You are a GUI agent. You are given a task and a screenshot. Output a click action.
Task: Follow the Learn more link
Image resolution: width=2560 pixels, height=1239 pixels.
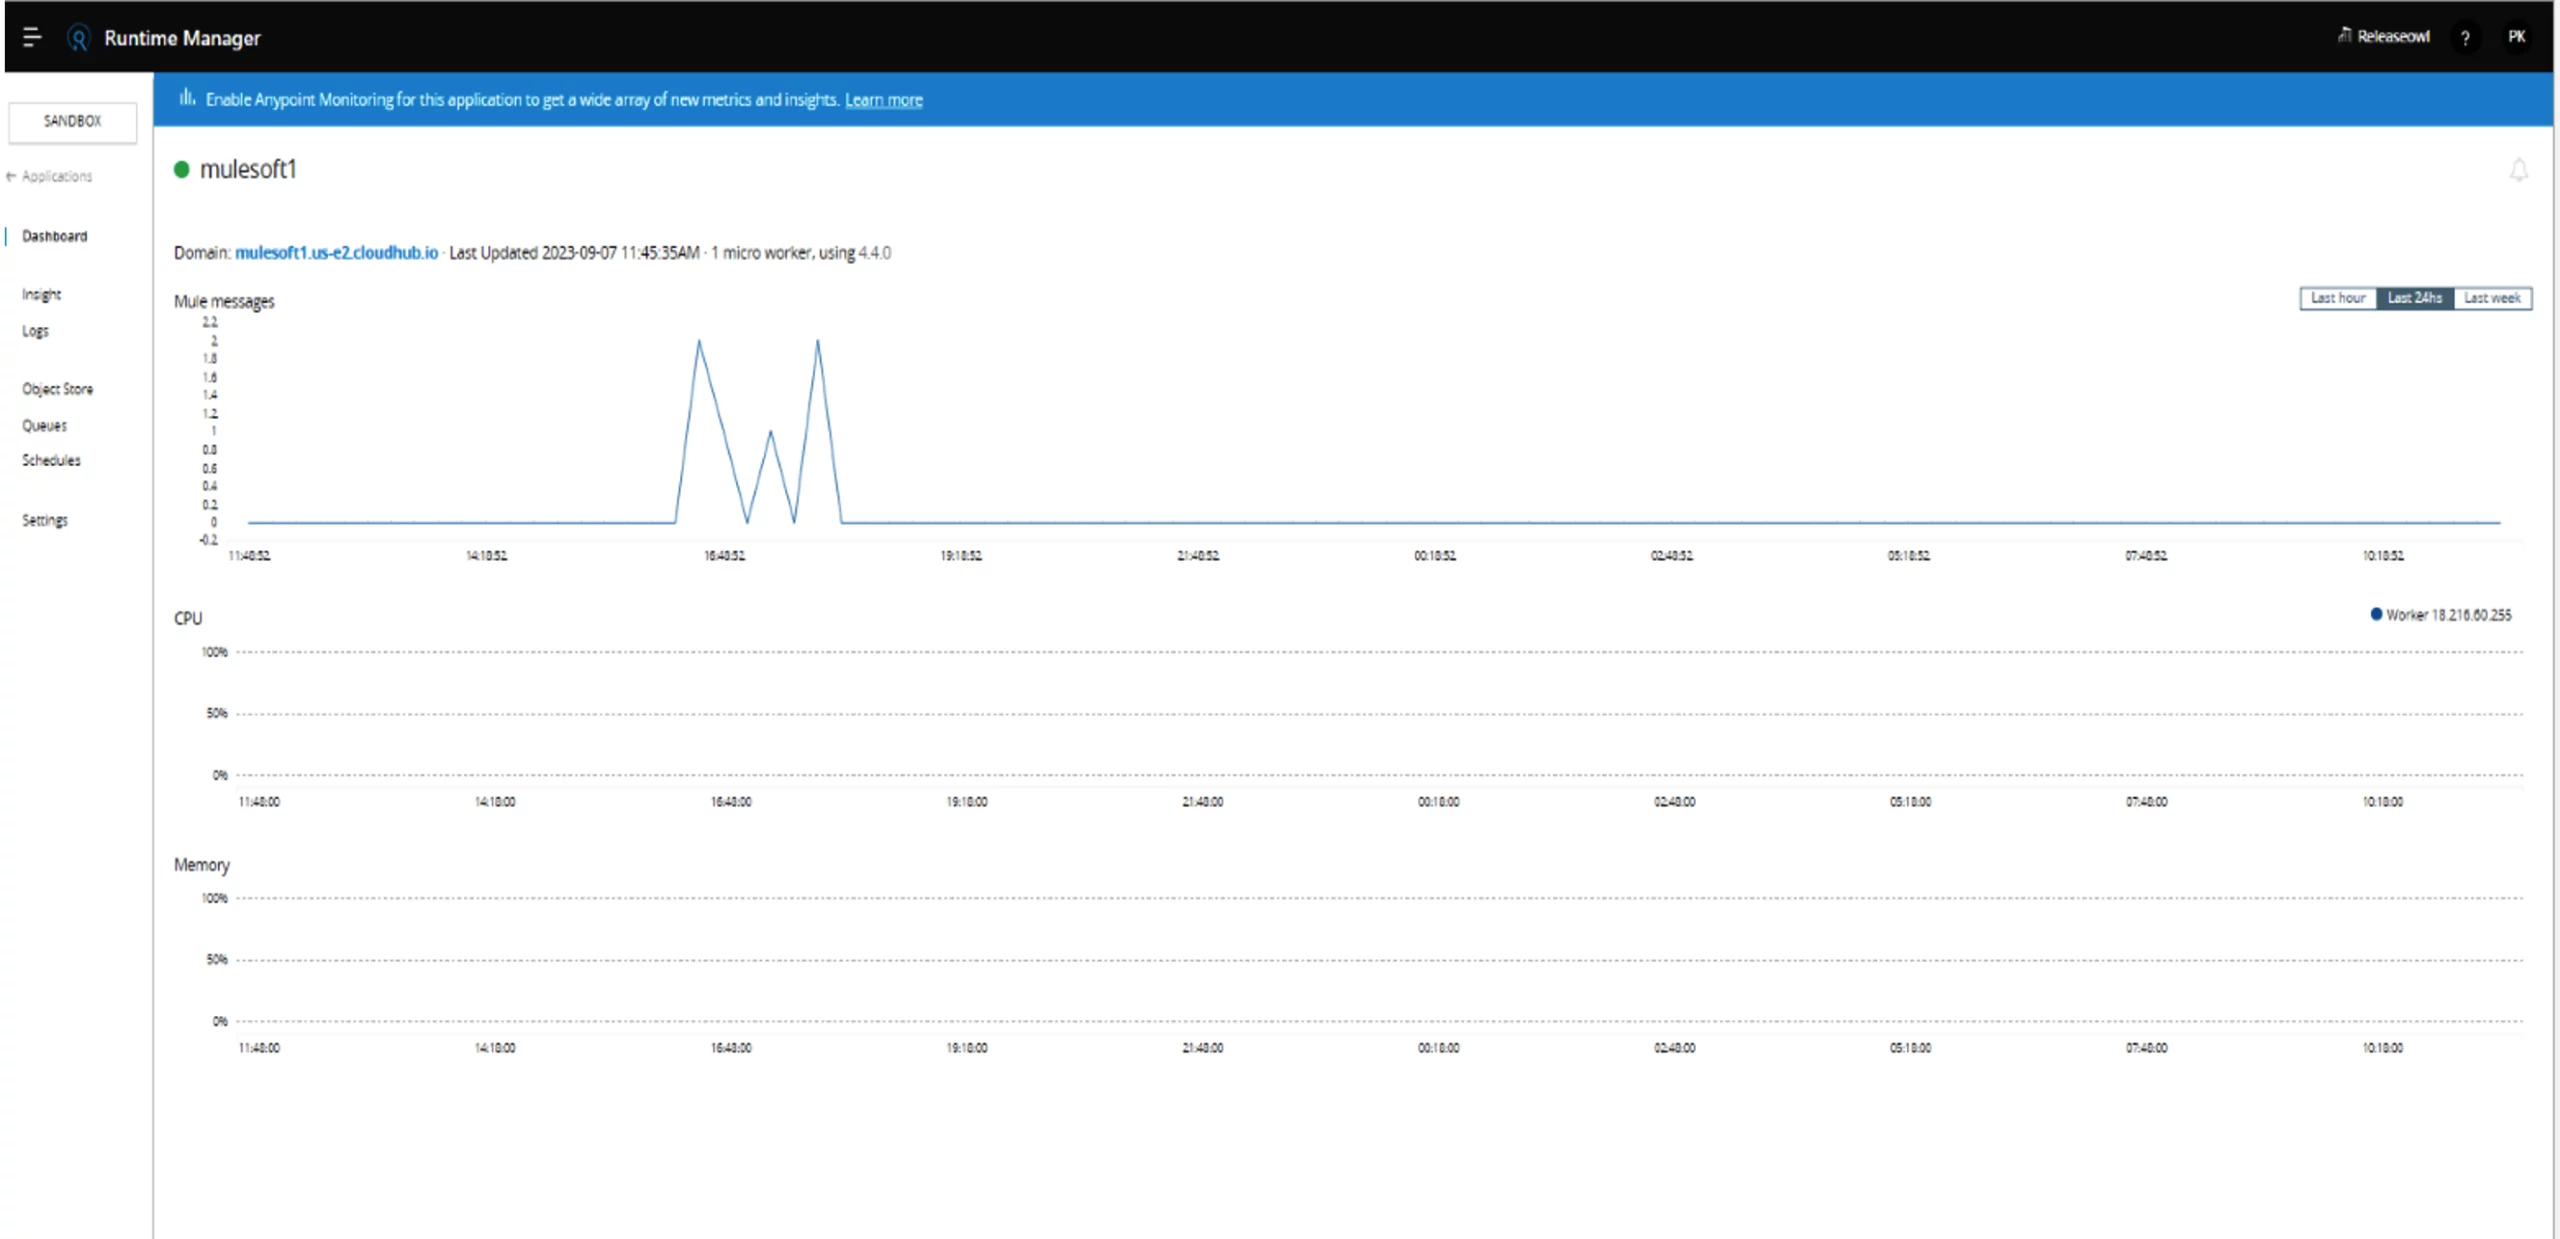coord(884,100)
